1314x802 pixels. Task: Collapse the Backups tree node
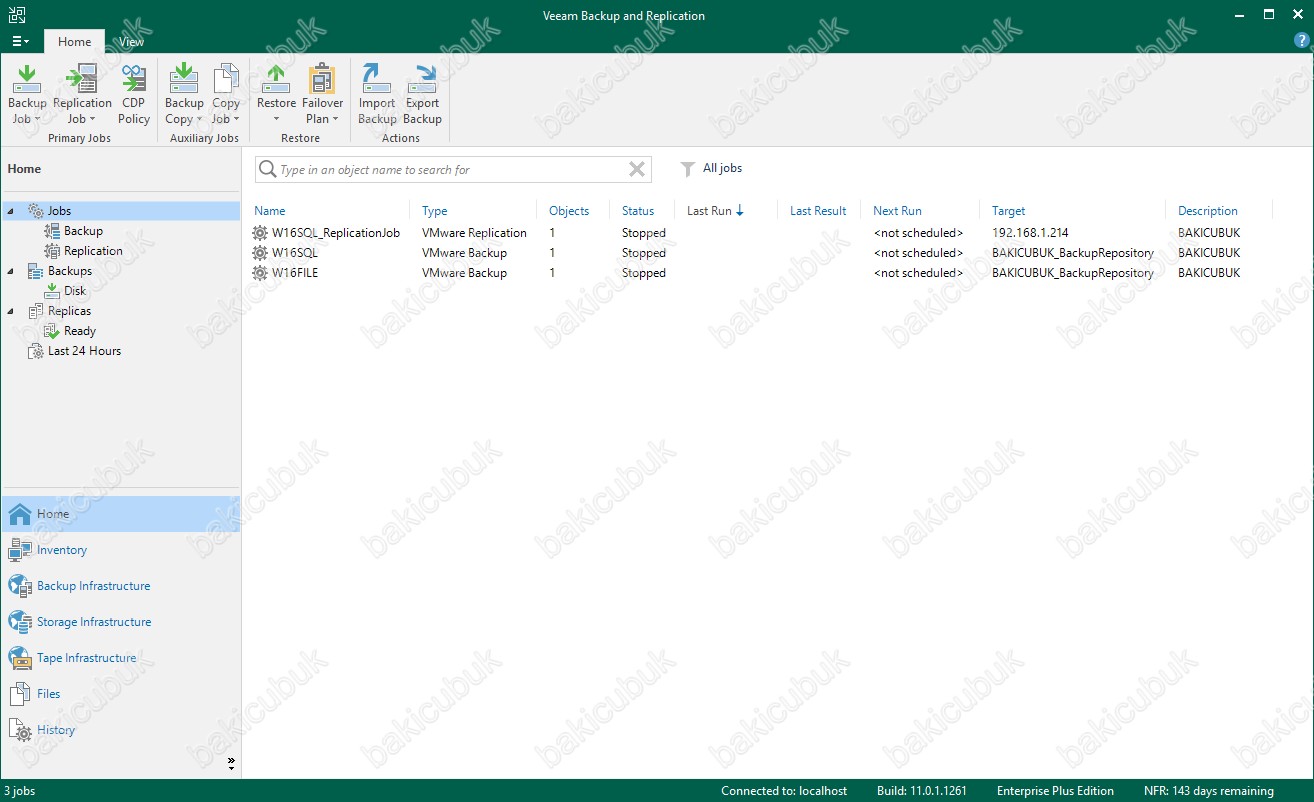coord(11,271)
